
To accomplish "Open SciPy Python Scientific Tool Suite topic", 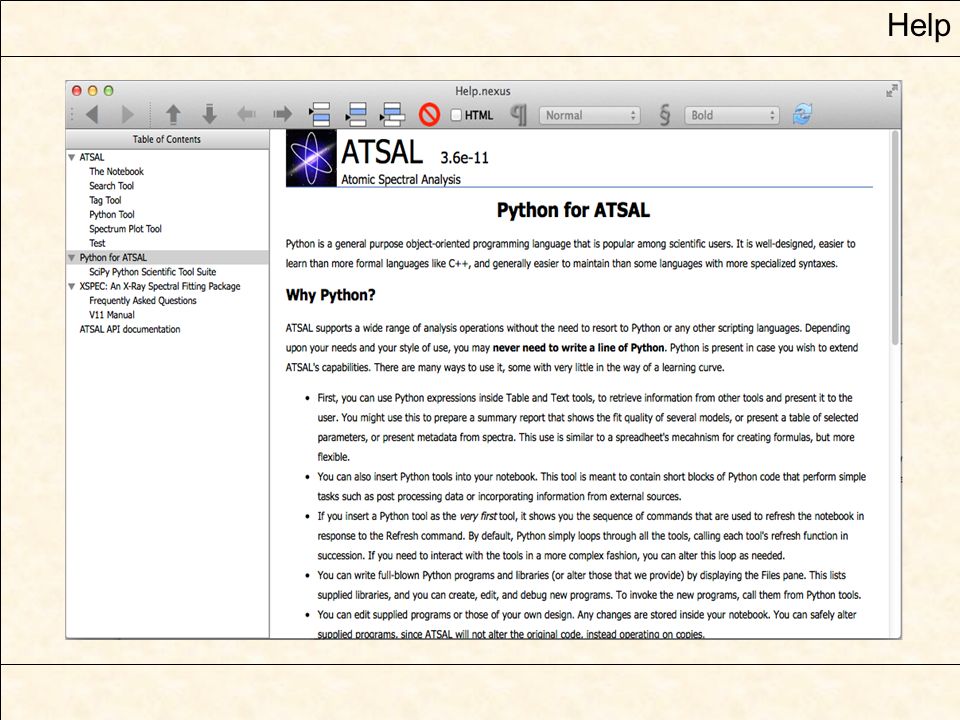I will click(152, 272).
